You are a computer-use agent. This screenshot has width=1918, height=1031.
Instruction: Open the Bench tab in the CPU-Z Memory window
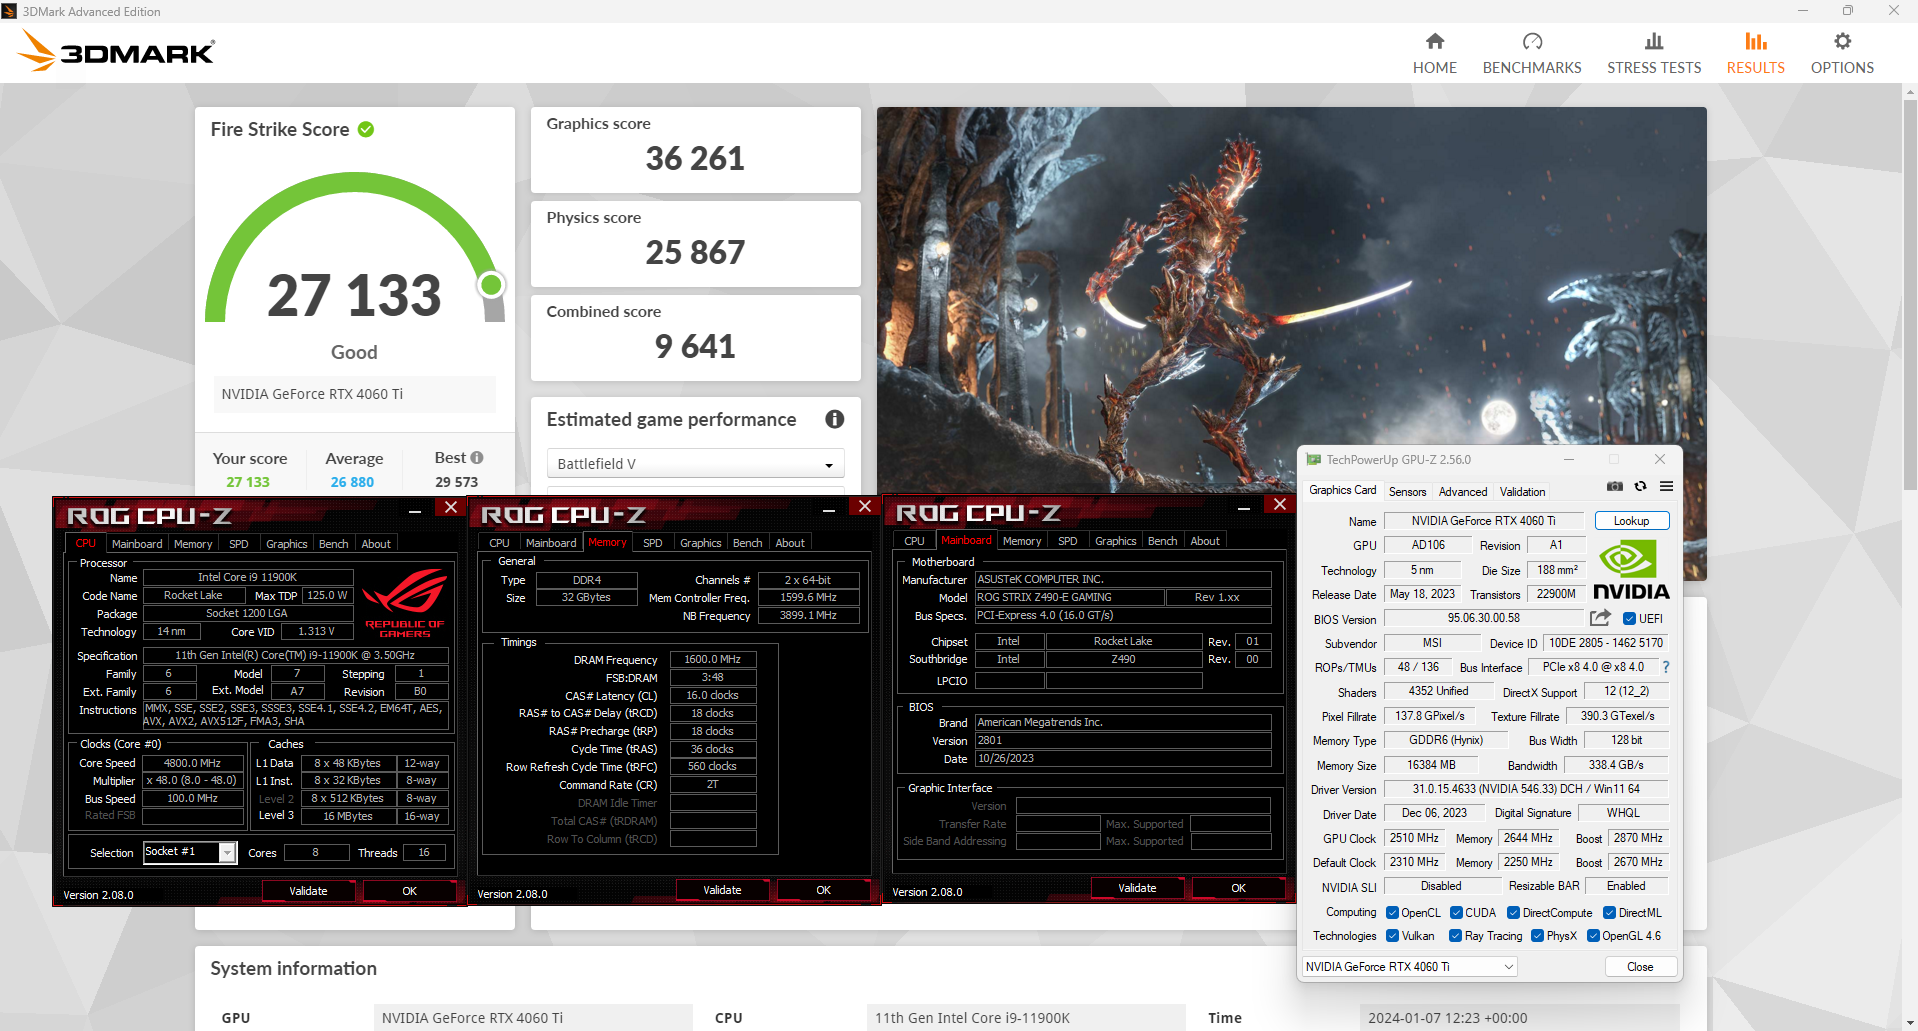747,543
